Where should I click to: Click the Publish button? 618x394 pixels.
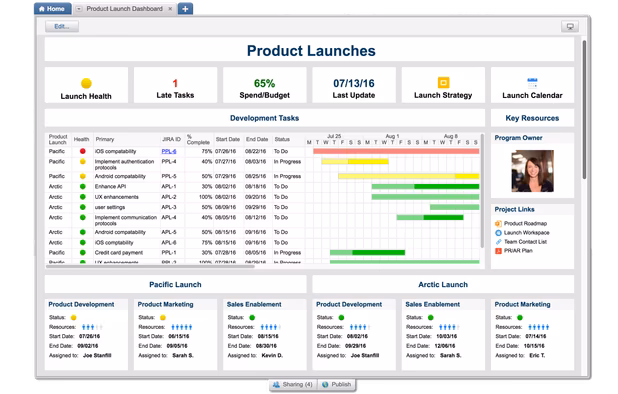coord(336,385)
